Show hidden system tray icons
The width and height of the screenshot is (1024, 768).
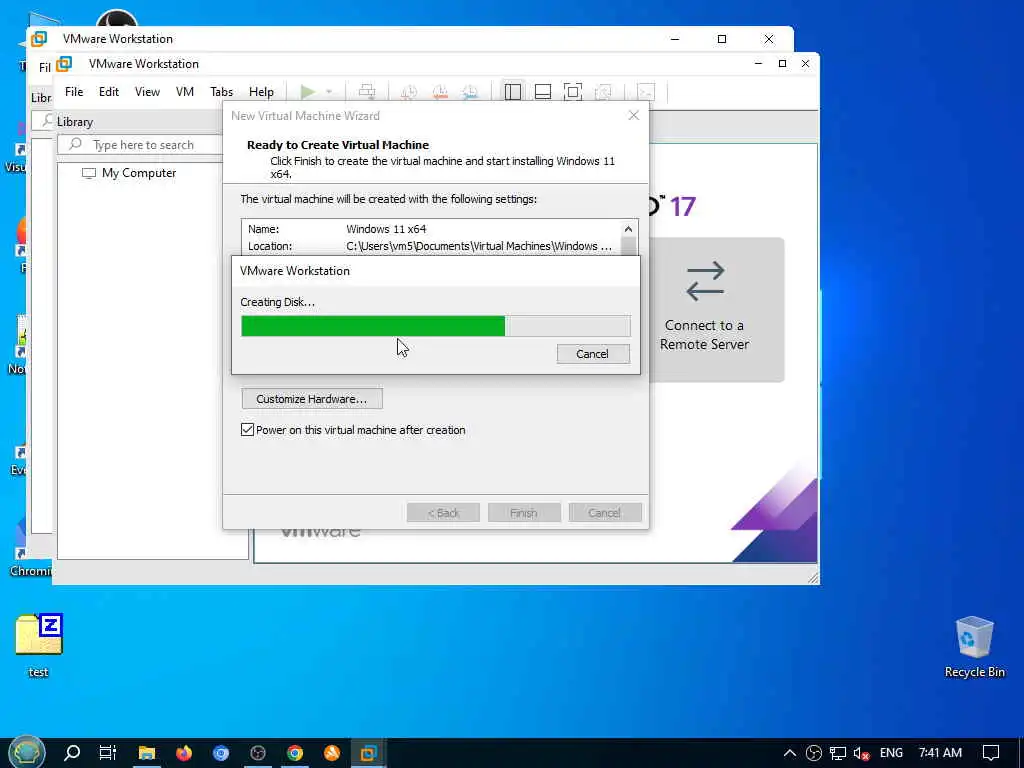click(790, 753)
